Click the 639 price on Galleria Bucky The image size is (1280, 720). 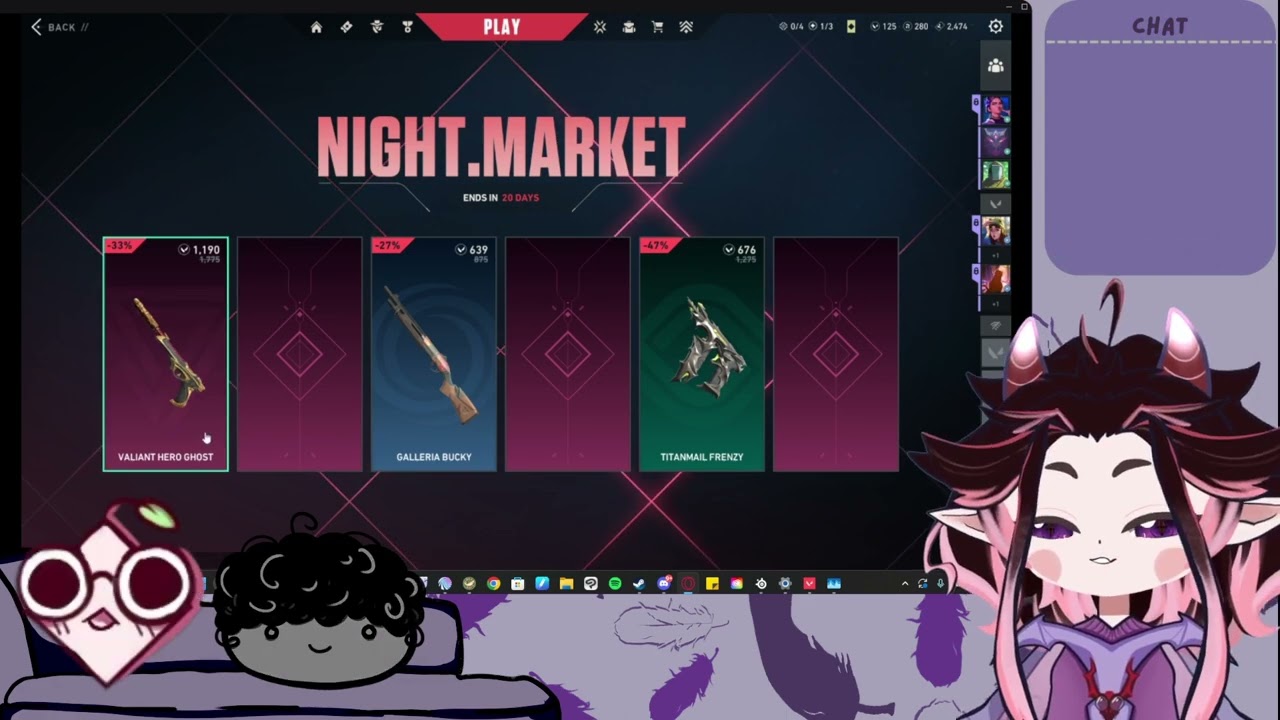472,250
